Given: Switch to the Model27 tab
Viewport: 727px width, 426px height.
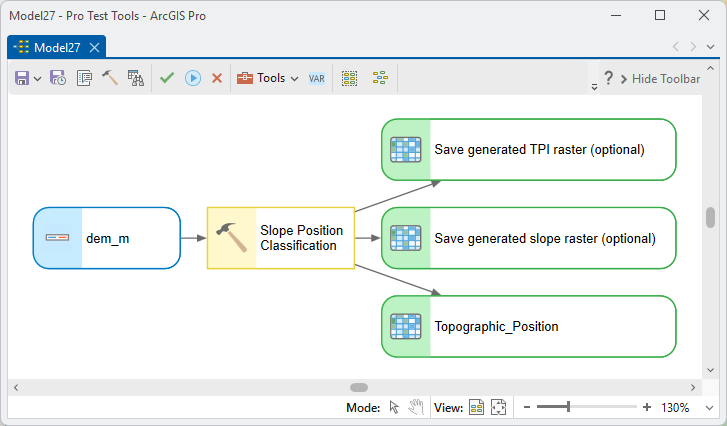Looking at the screenshot, I should [57, 47].
